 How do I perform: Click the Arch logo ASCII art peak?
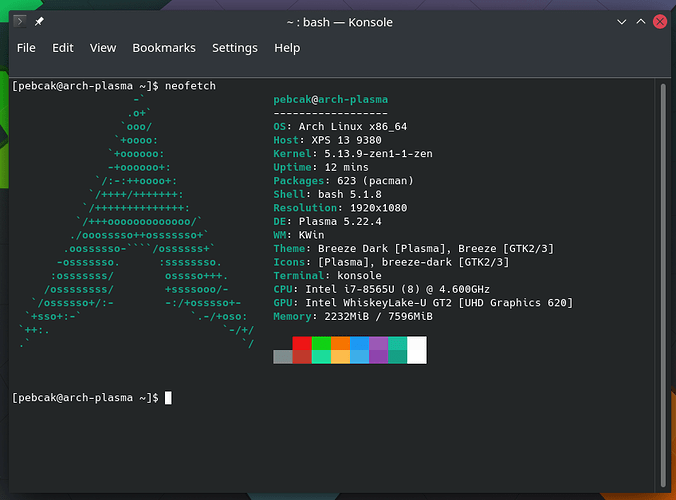pos(138,100)
